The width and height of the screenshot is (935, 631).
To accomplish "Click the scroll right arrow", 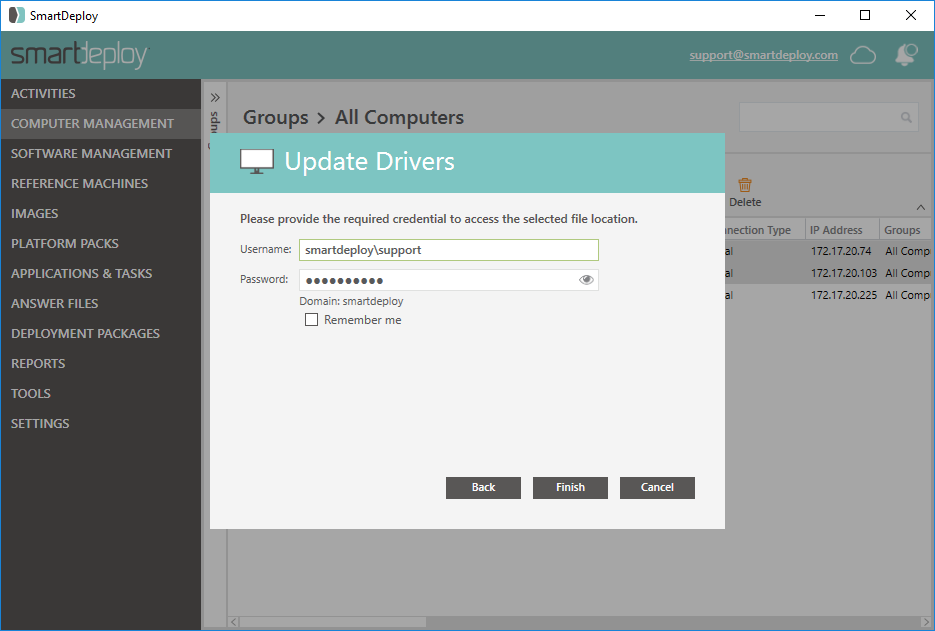I will [x=926, y=622].
